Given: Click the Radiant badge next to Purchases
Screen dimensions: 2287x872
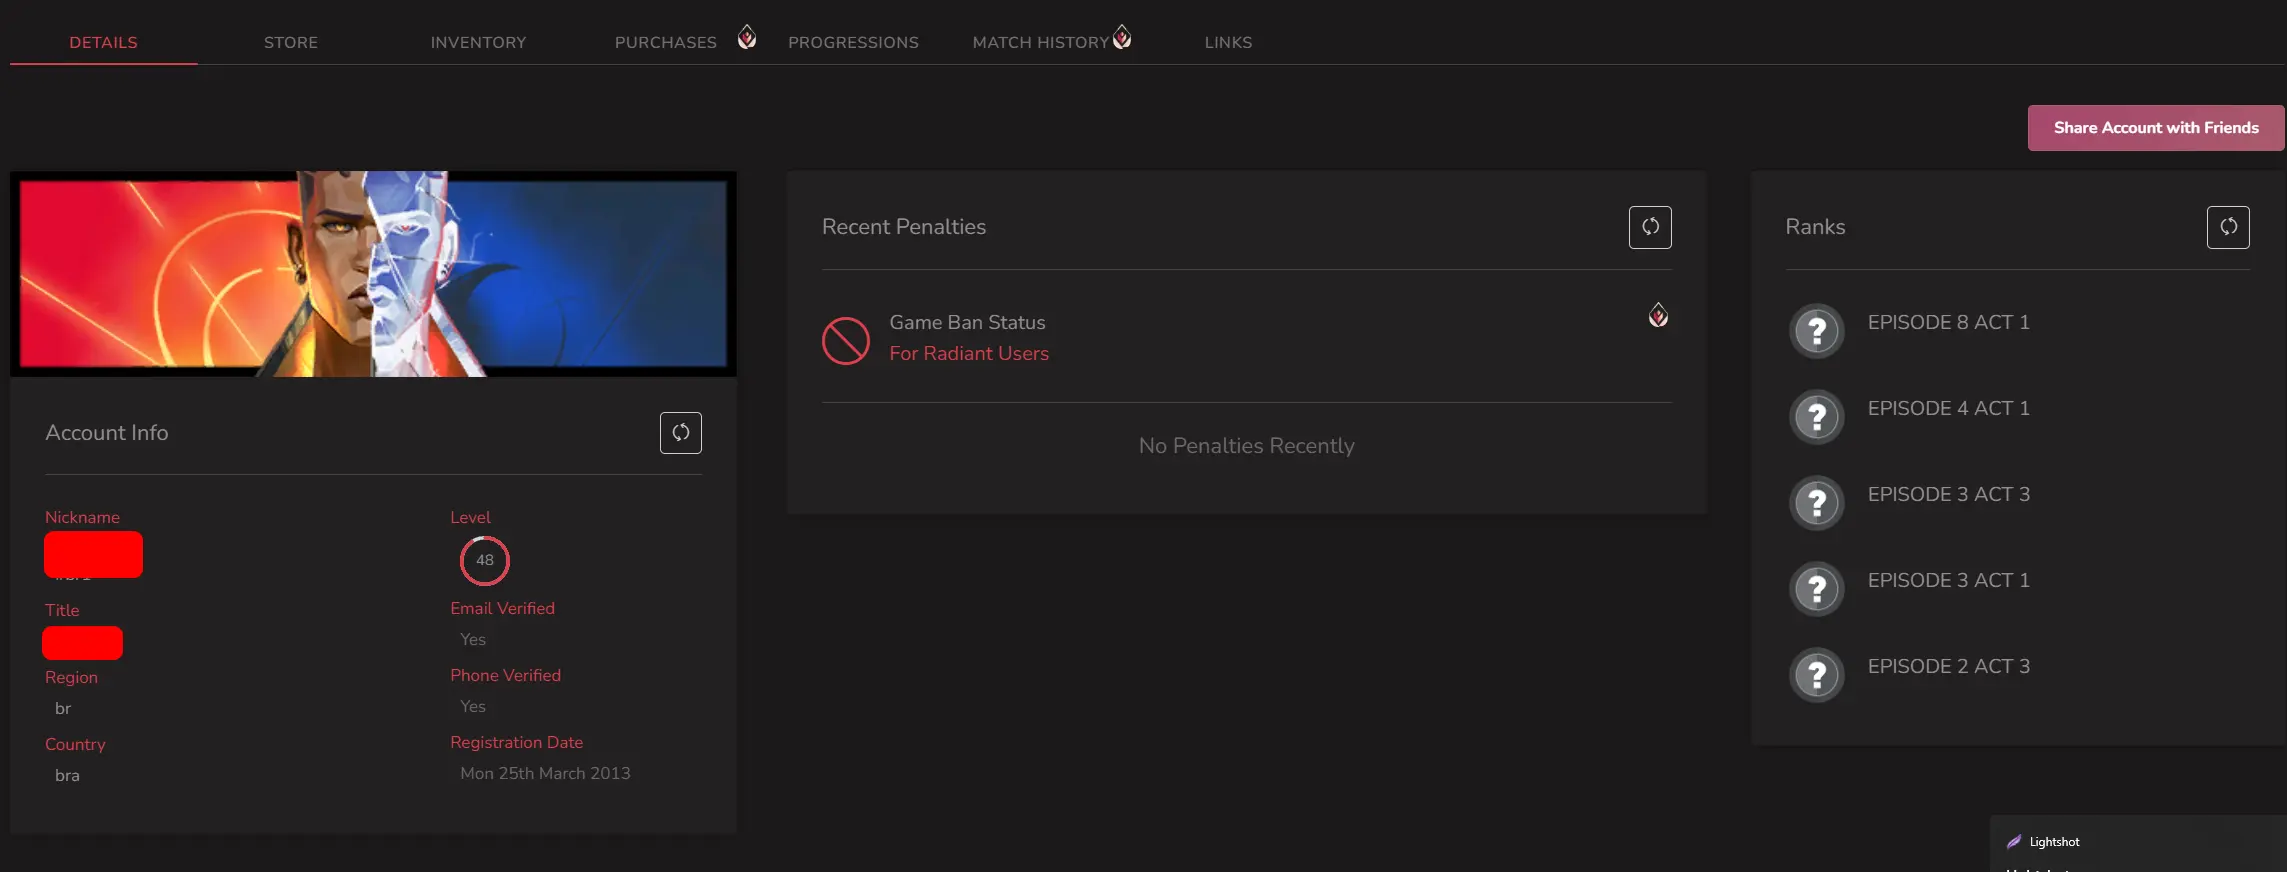Looking at the screenshot, I should point(746,38).
